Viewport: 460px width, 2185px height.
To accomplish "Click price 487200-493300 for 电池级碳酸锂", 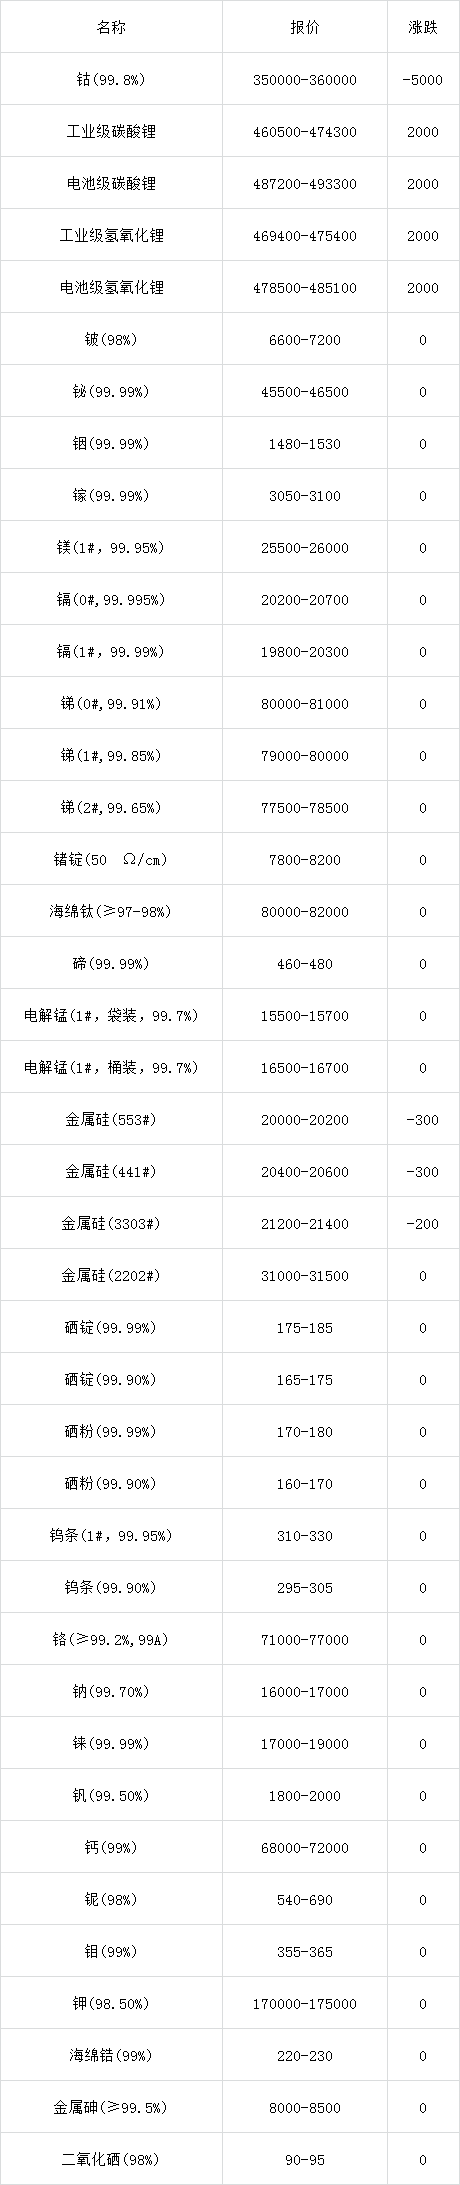I will tap(305, 183).
